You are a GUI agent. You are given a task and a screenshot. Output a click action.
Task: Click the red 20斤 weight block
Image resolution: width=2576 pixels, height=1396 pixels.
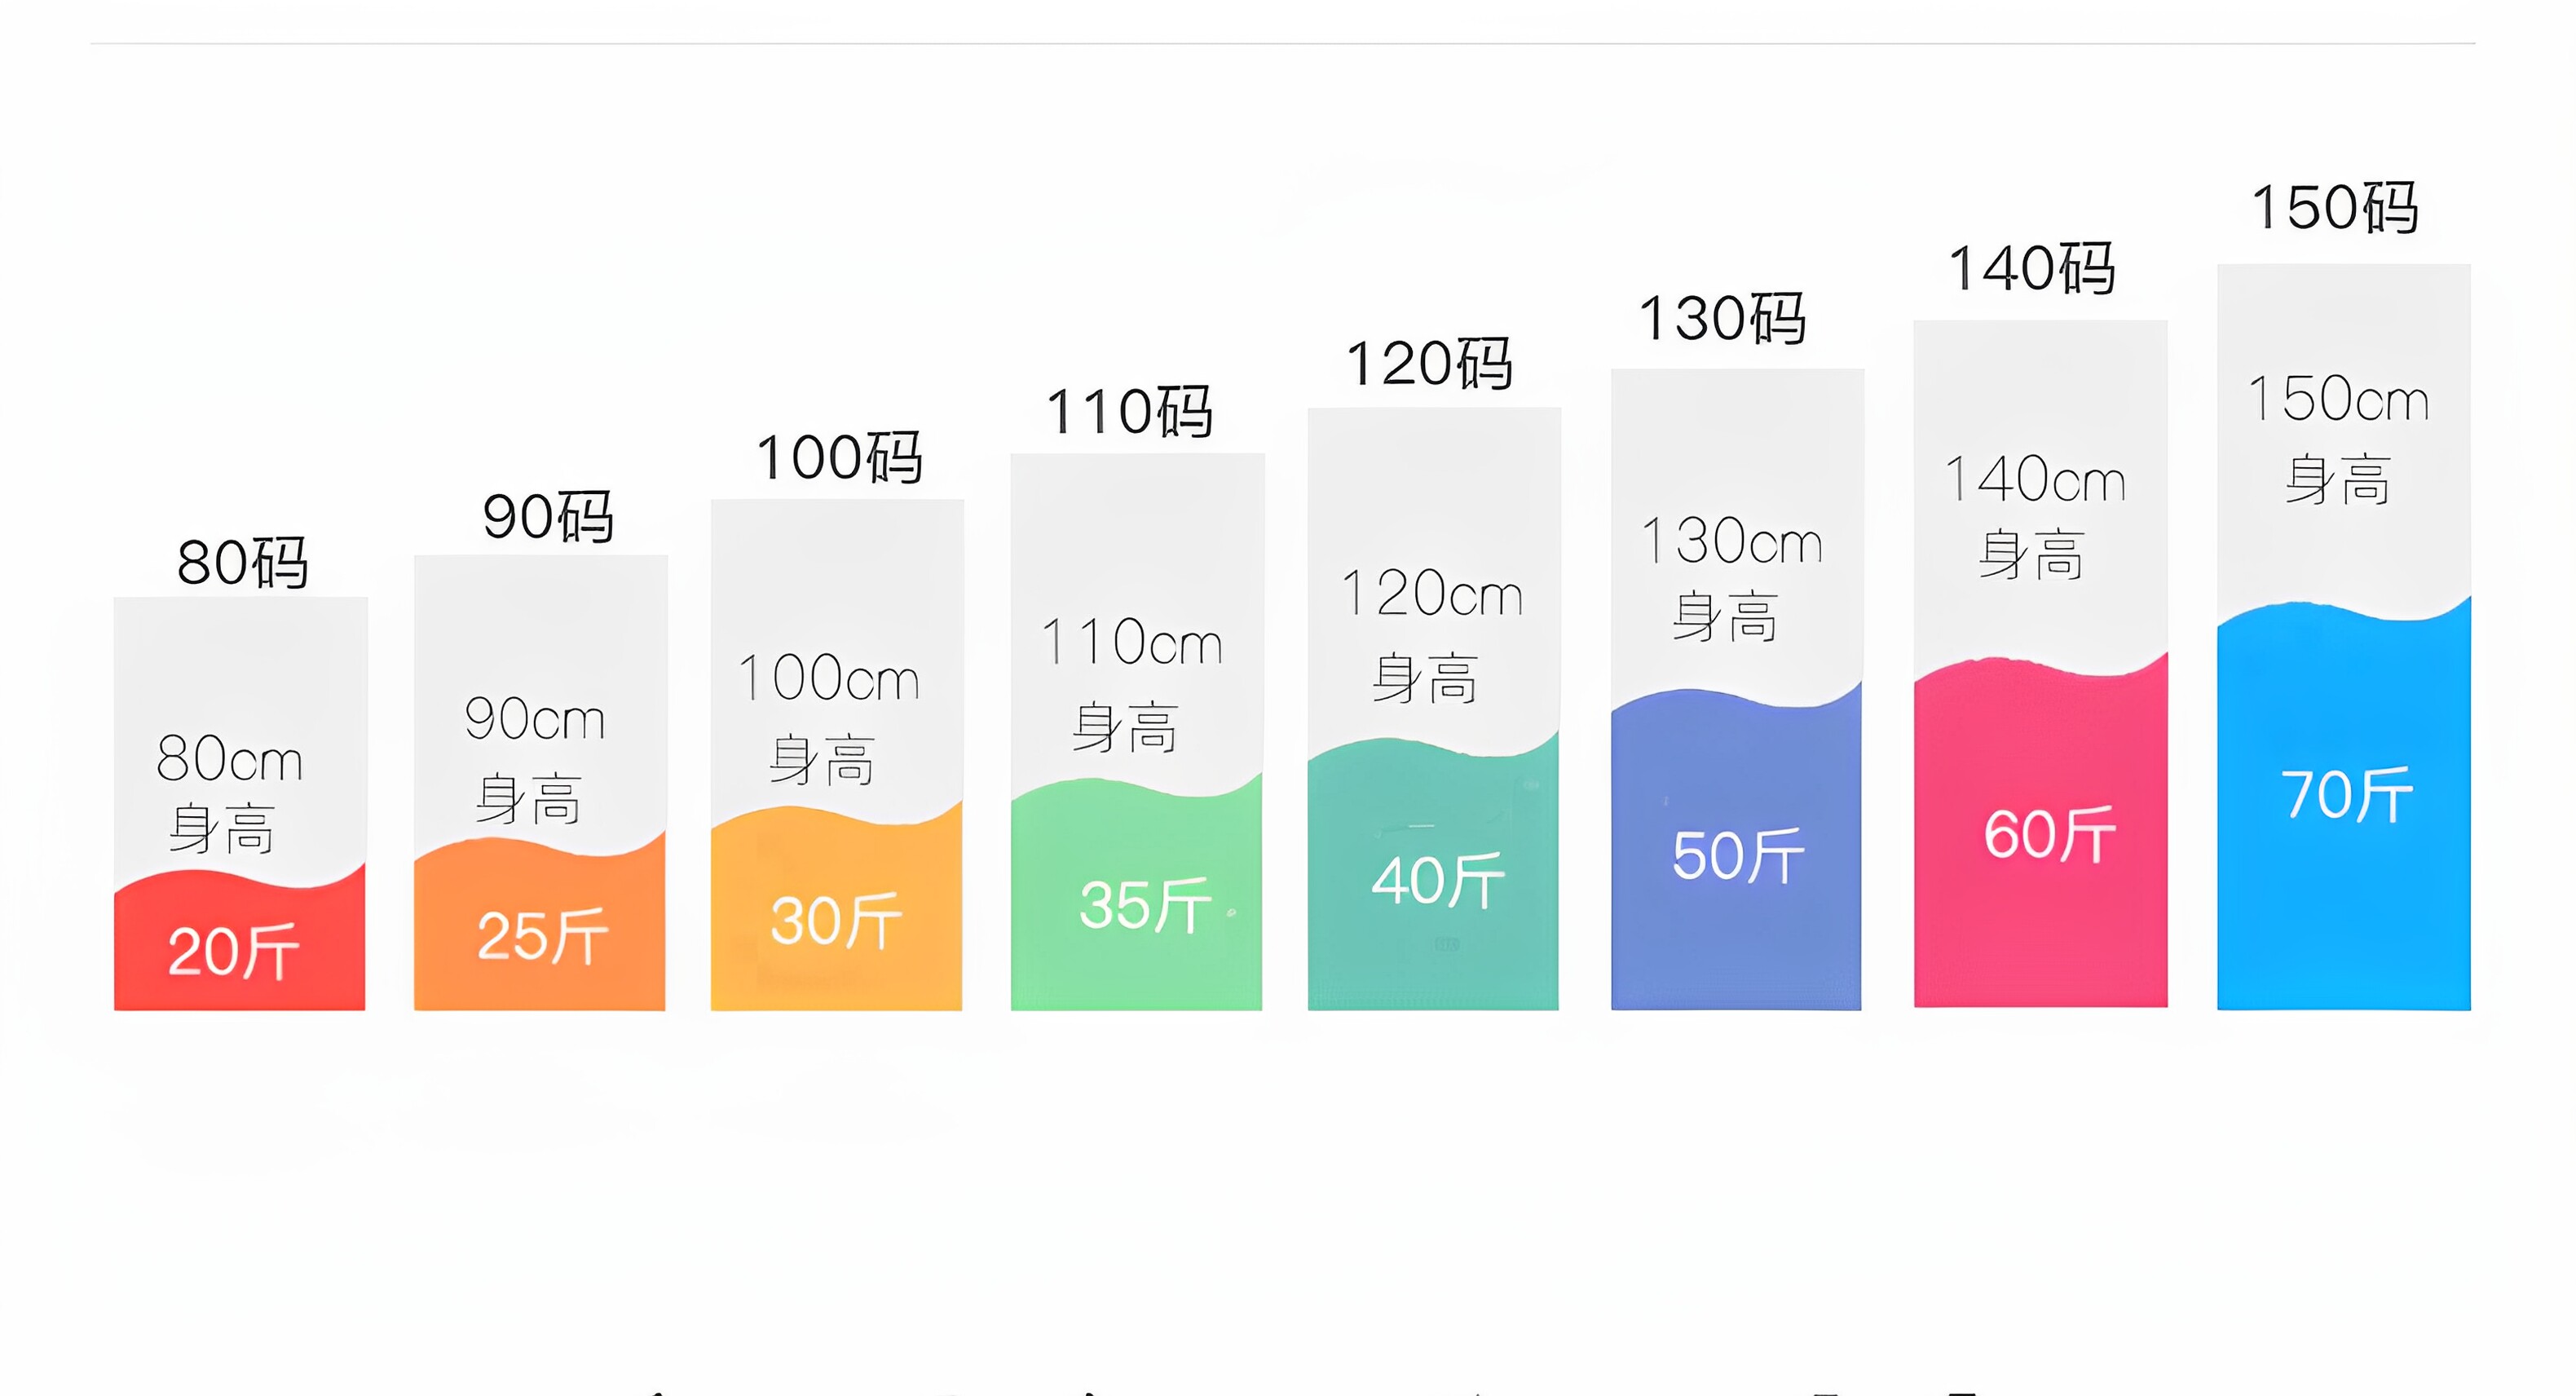[x=239, y=941]
